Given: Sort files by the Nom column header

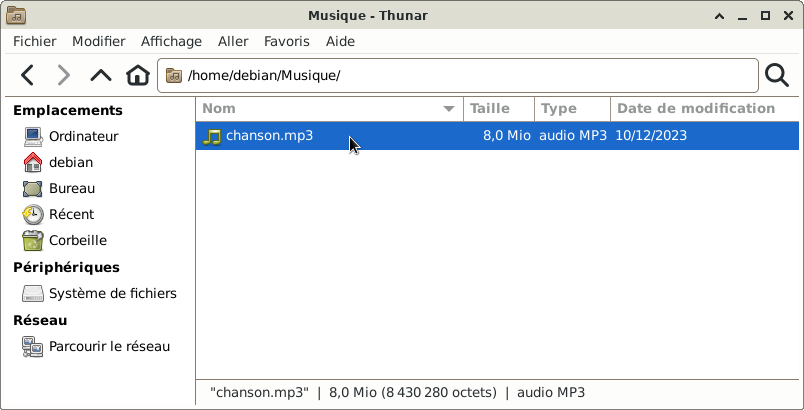Looking at the screenshot, I should coord(330,109).
